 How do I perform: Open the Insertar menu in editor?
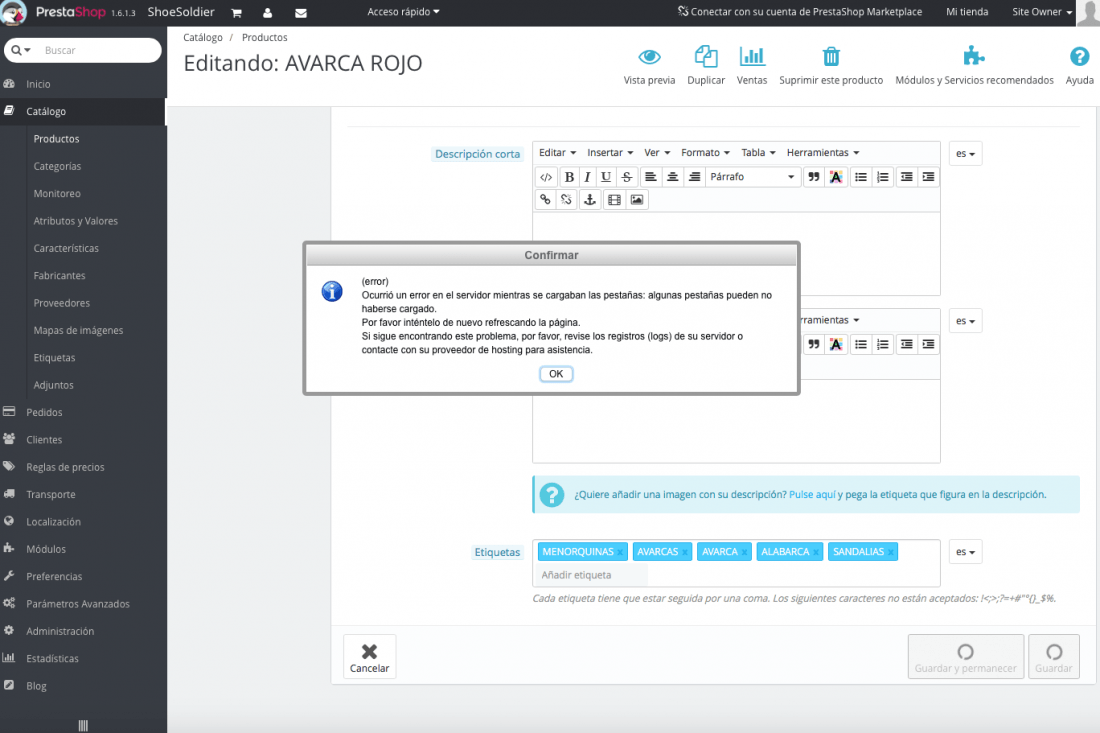610,153
